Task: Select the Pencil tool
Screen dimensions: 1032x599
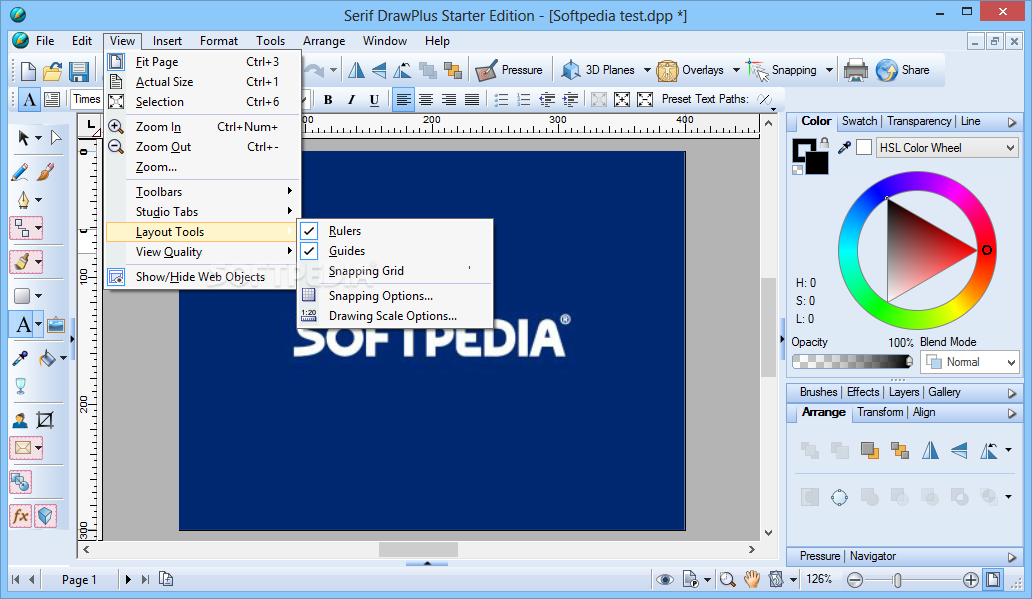Action: coord(20,172)
